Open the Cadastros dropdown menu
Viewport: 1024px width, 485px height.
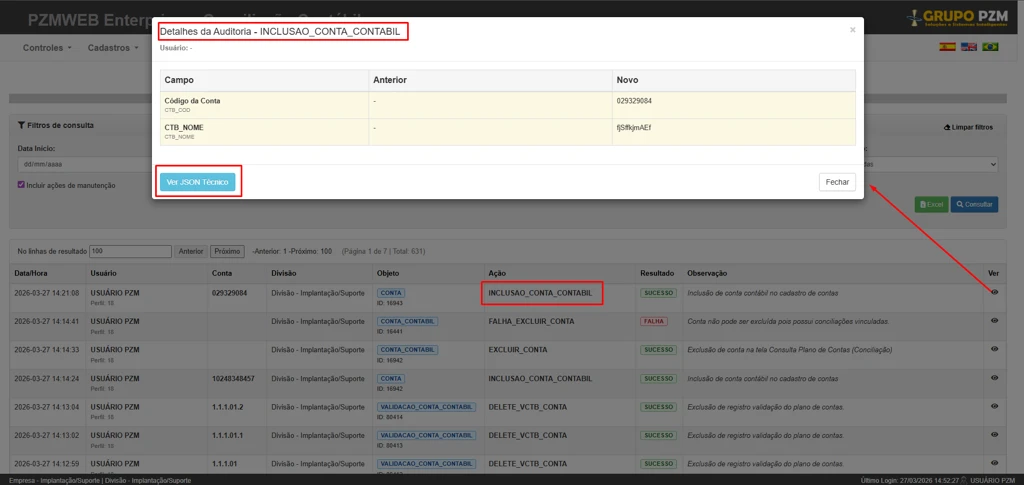click(112, 47)
